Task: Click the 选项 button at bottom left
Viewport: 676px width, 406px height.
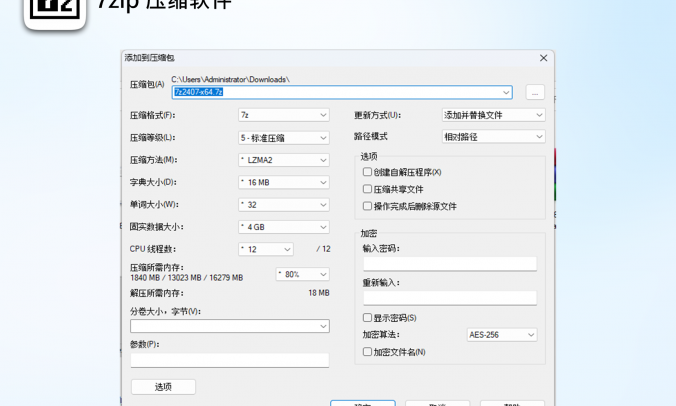Action: click(x=163, y=387)
